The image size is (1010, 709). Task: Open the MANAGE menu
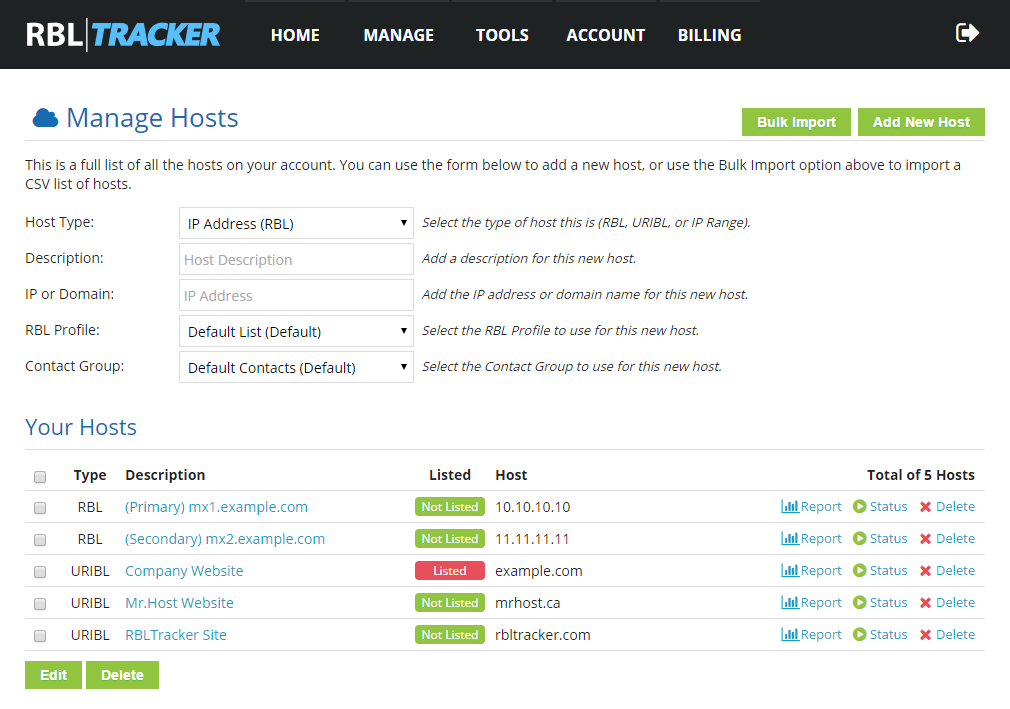click(399, 35)
